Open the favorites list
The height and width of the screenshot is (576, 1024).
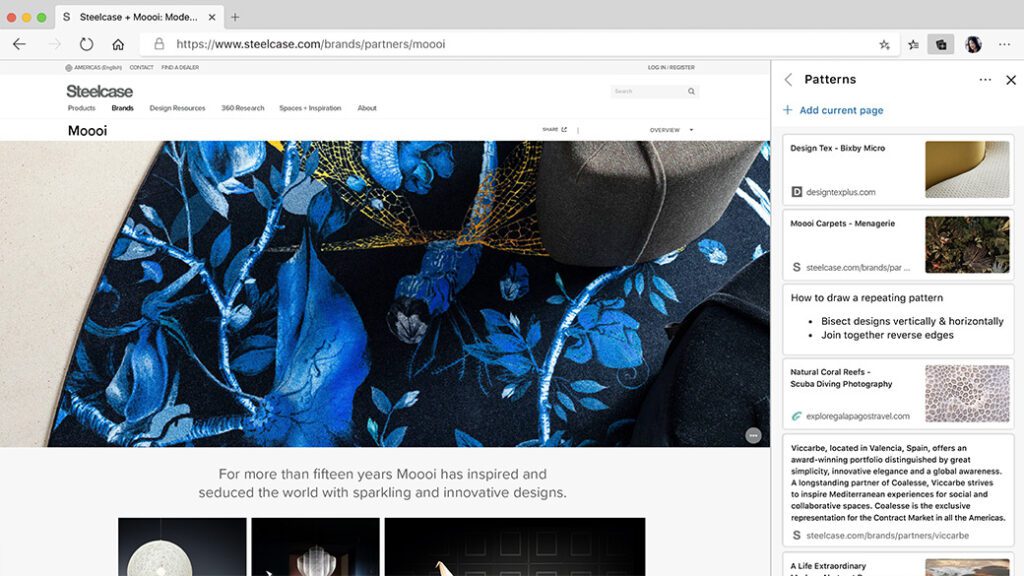tap(913, 44)
